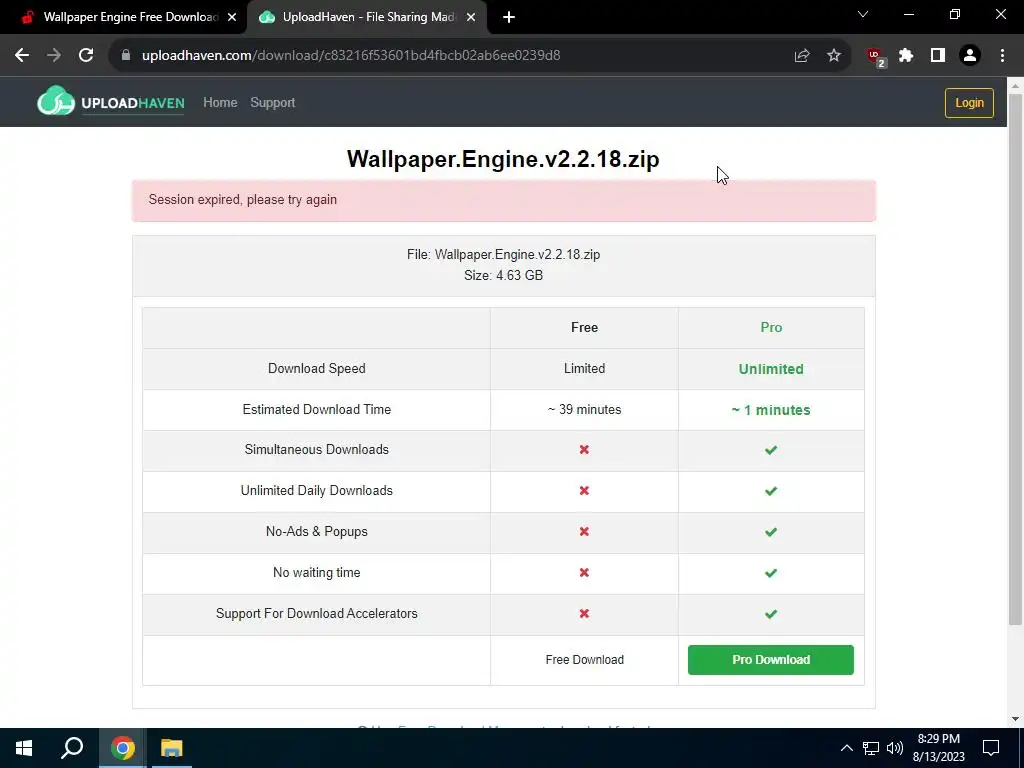Click the 'Support For Download Accelerators' row label
Viewport: 1024px width, 768px height.
pos(317,613)
